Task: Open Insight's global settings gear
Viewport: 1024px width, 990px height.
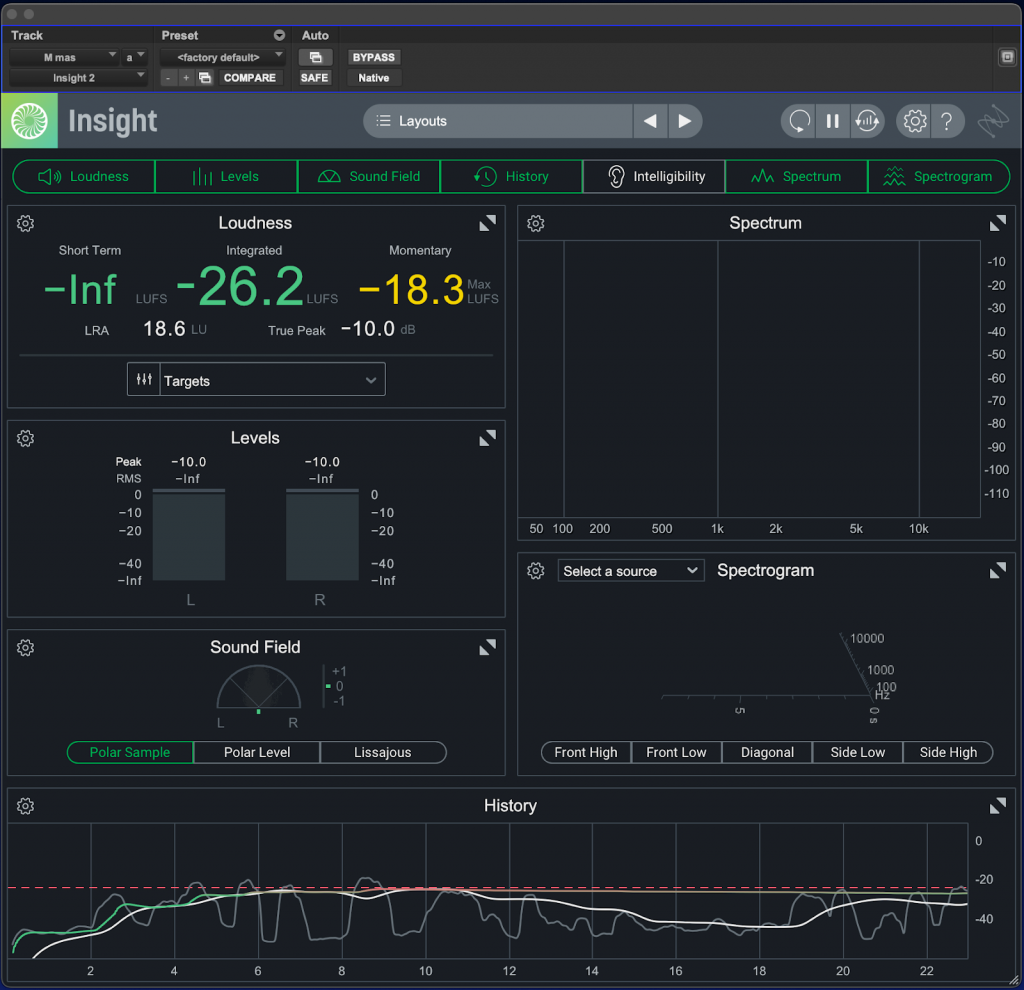Action: click(913, 120)
